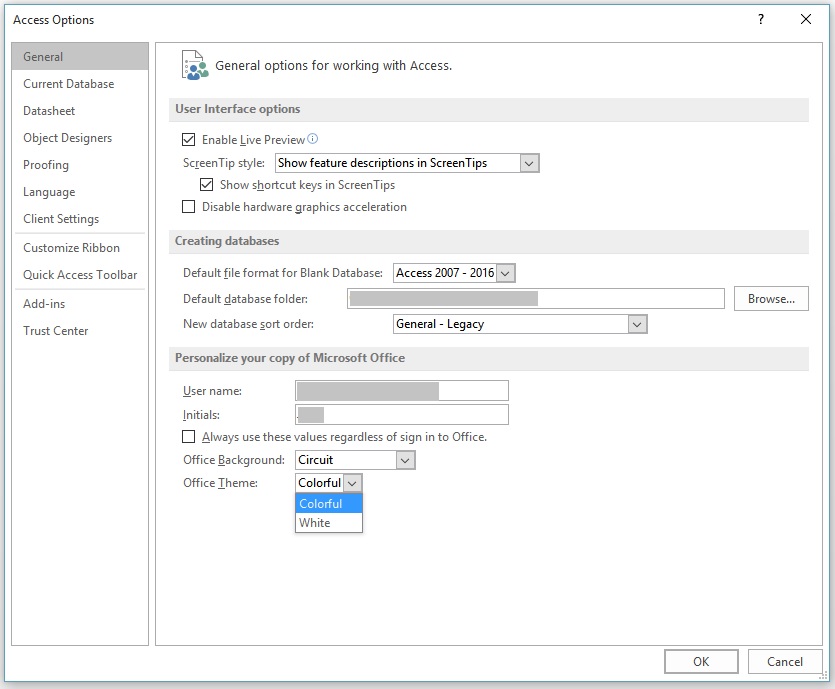Switch to Datasheet options

tap(80, 111)
